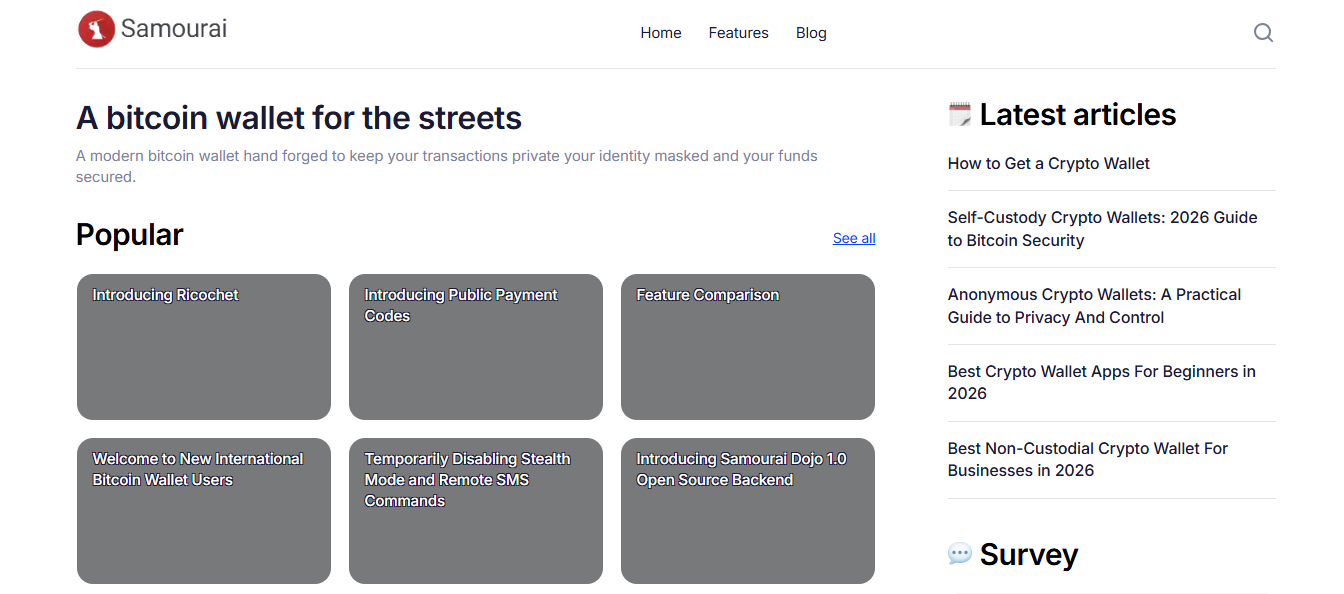Select the Feature Comparison card
Viewport: 1344px width, 594px height.
tap(748, 347)
